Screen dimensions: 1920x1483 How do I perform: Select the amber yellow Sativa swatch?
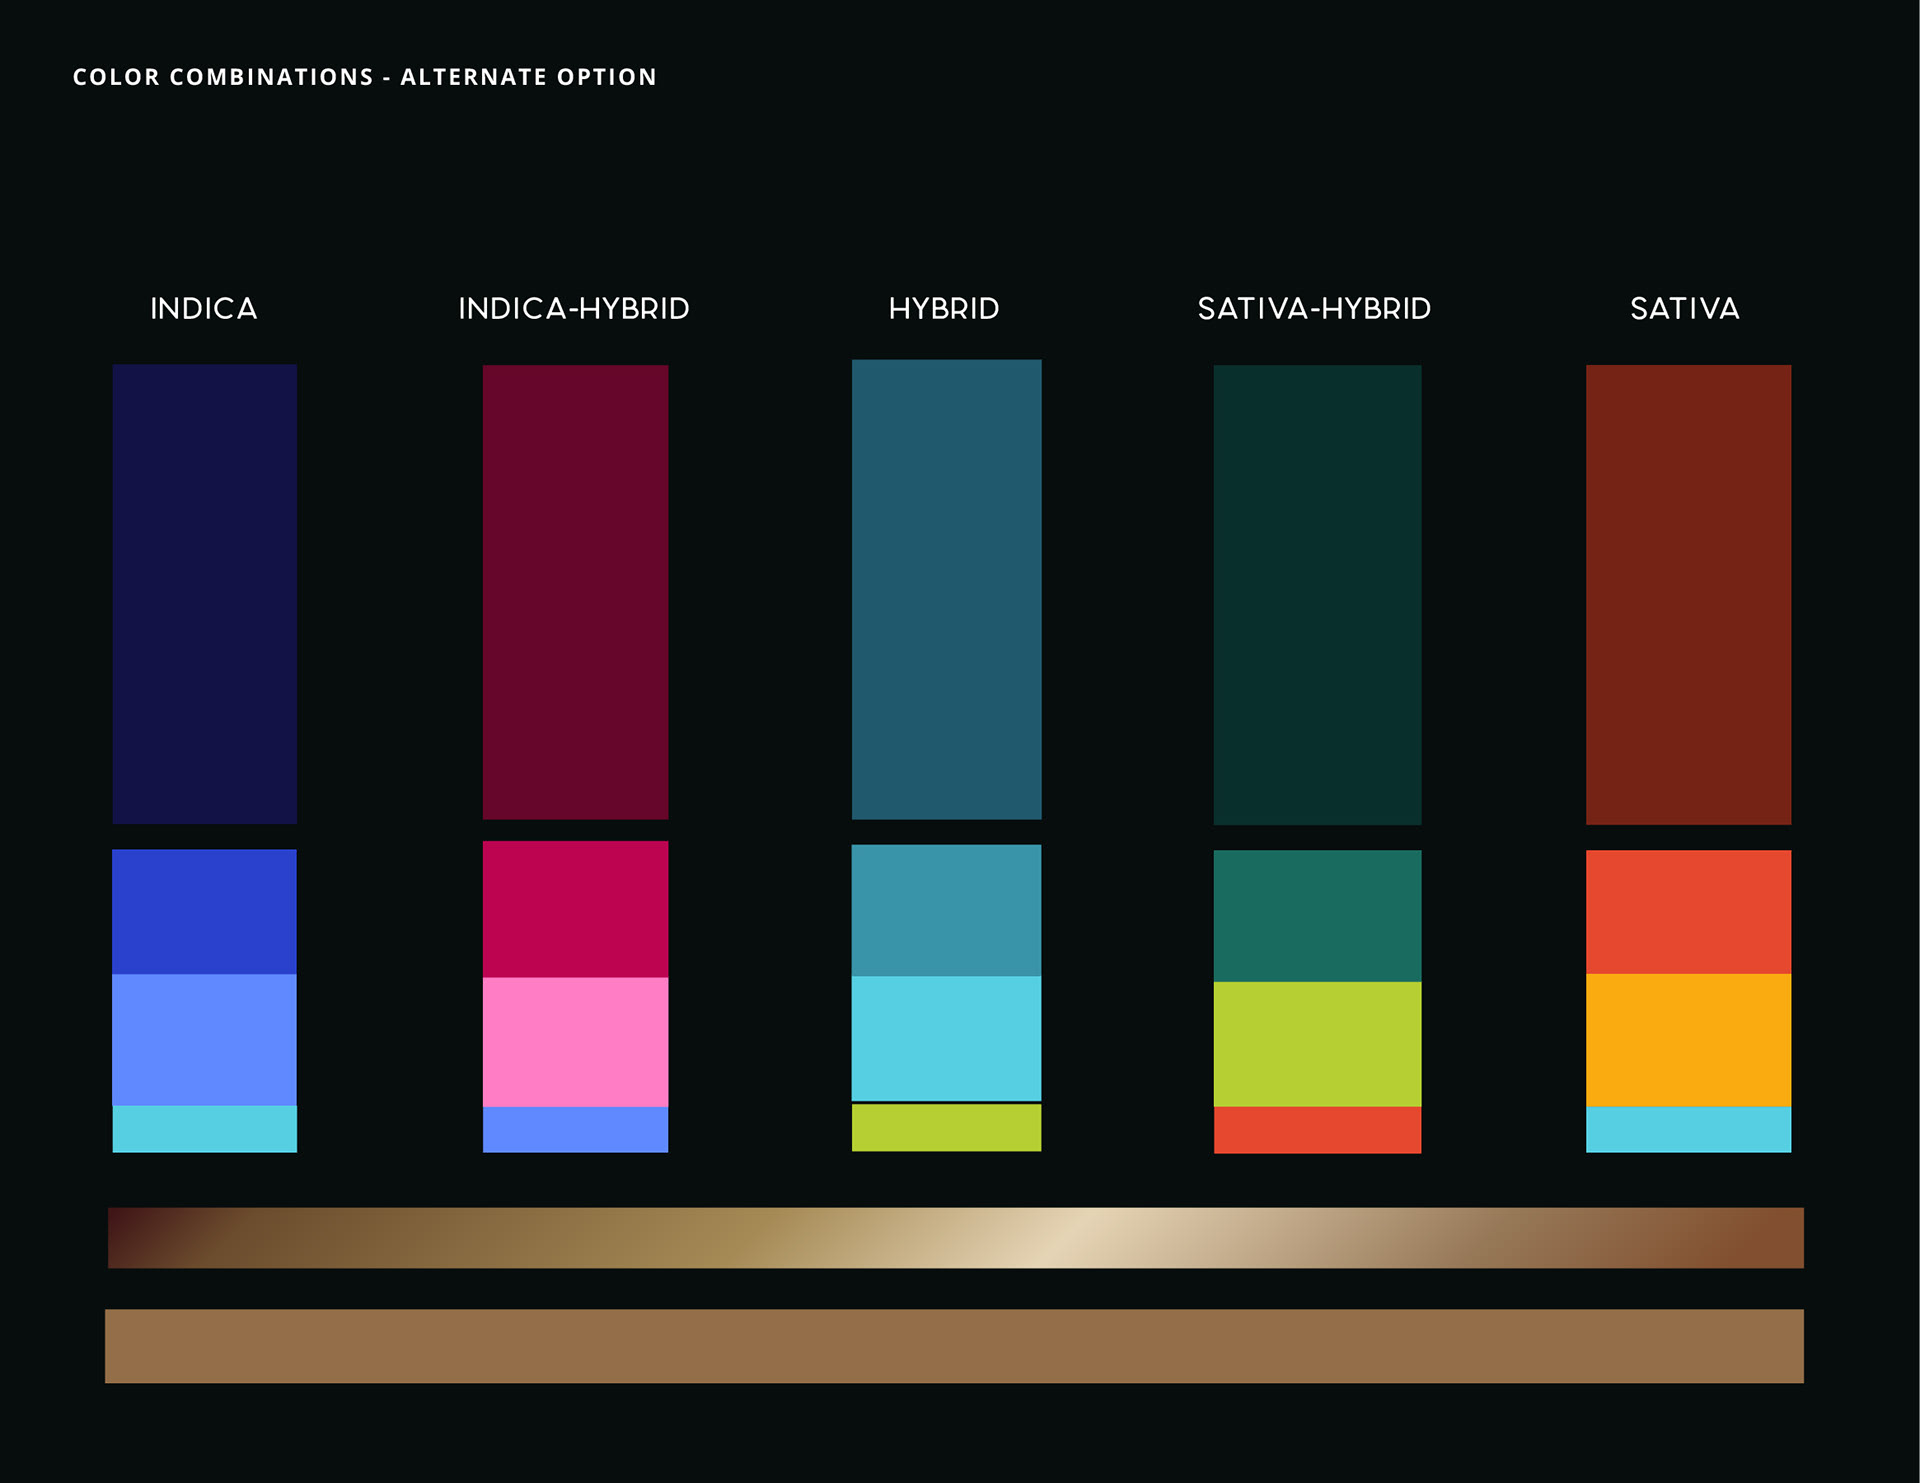click(x=1688, y=1039)
